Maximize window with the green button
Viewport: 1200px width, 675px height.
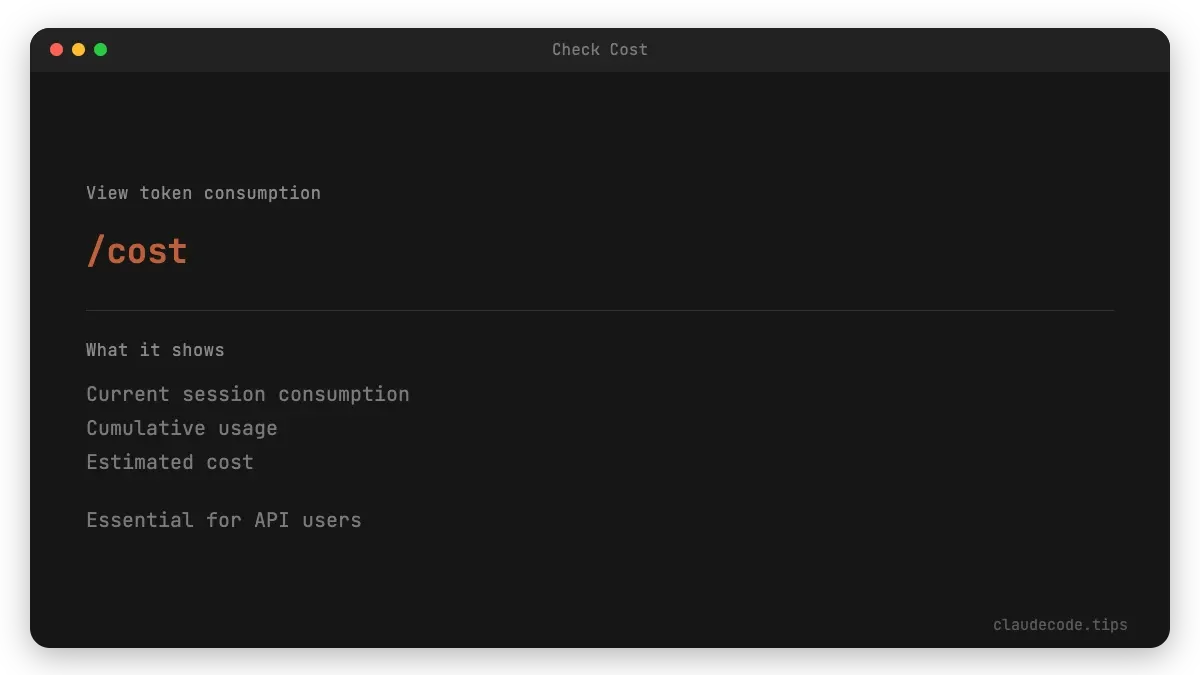pos(100,49)
